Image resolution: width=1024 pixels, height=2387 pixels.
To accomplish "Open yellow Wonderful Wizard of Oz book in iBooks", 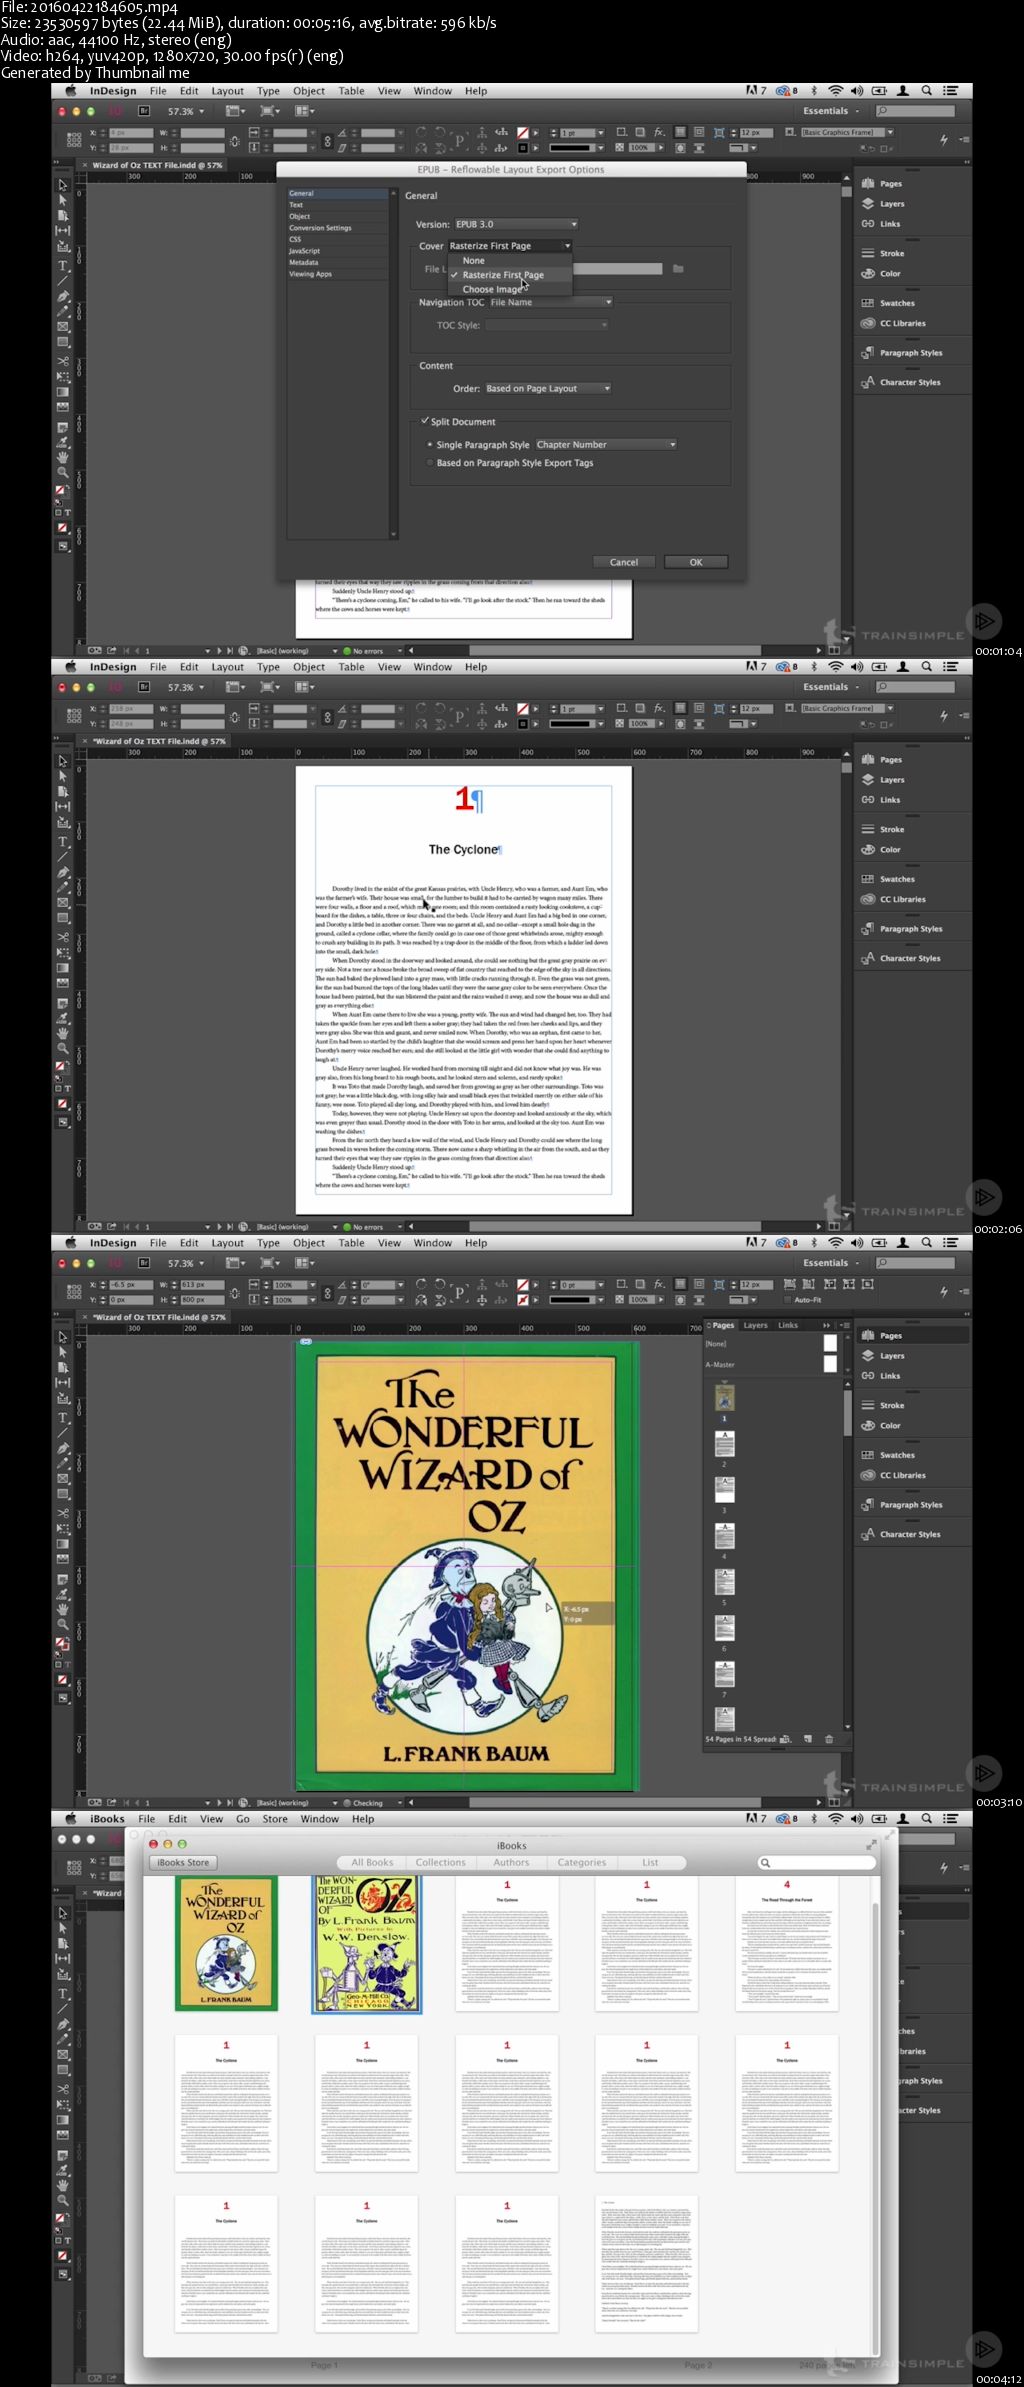I will (x=226, y=1943).
